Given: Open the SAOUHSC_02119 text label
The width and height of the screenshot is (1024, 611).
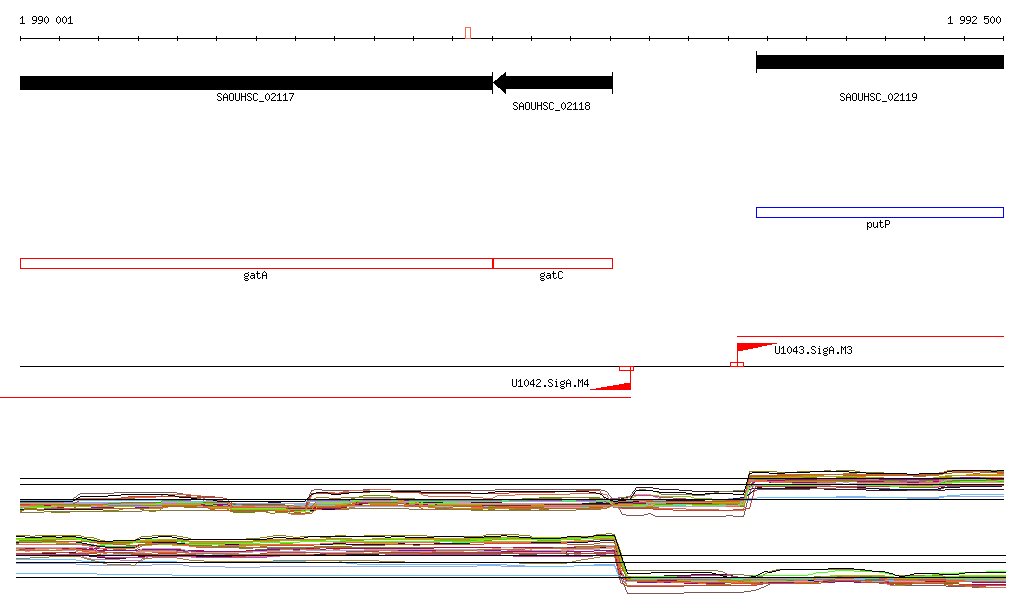Looking at the screenshot, I should click(x=878, y=97).
